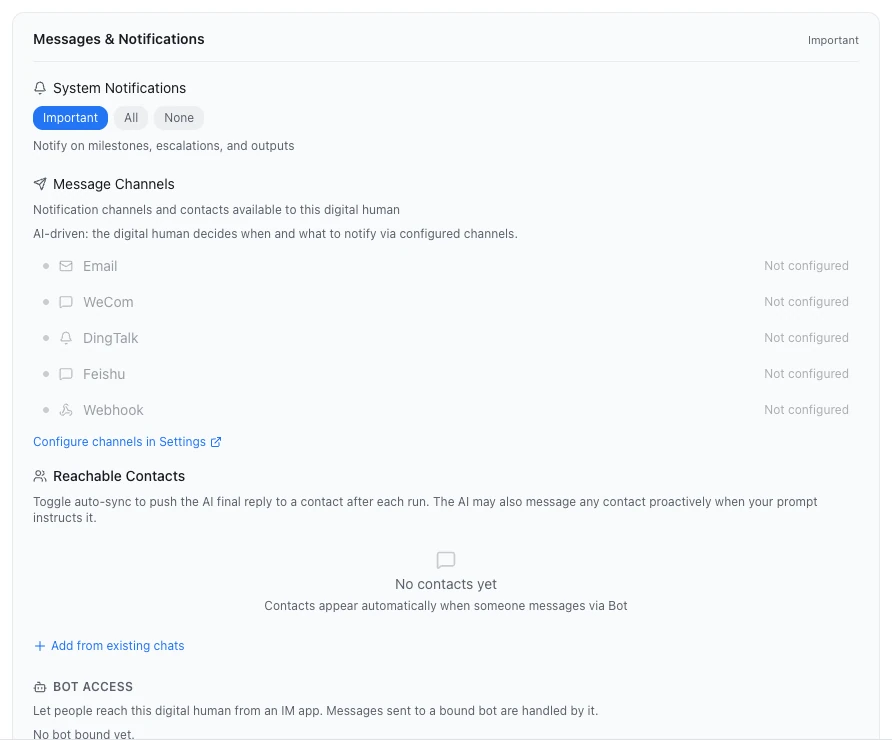Viewport: 892px width, 740px height.
Task: Click the Feishu channel label
Action: (x=104, y=374)
